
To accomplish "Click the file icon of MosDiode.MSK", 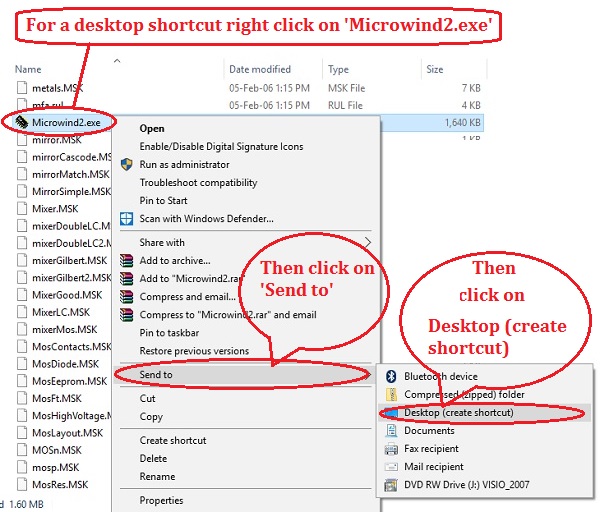I will pyautogui.click(x=22, y=364).
